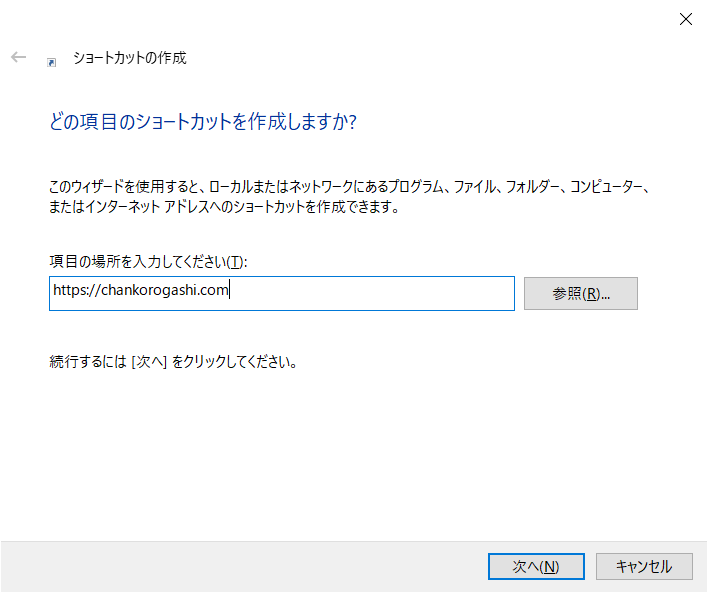This screenshot has width=708, height=593.
Task: Click the shortcut icon beside ショートカットの作成
Action: tap(51, 62)
